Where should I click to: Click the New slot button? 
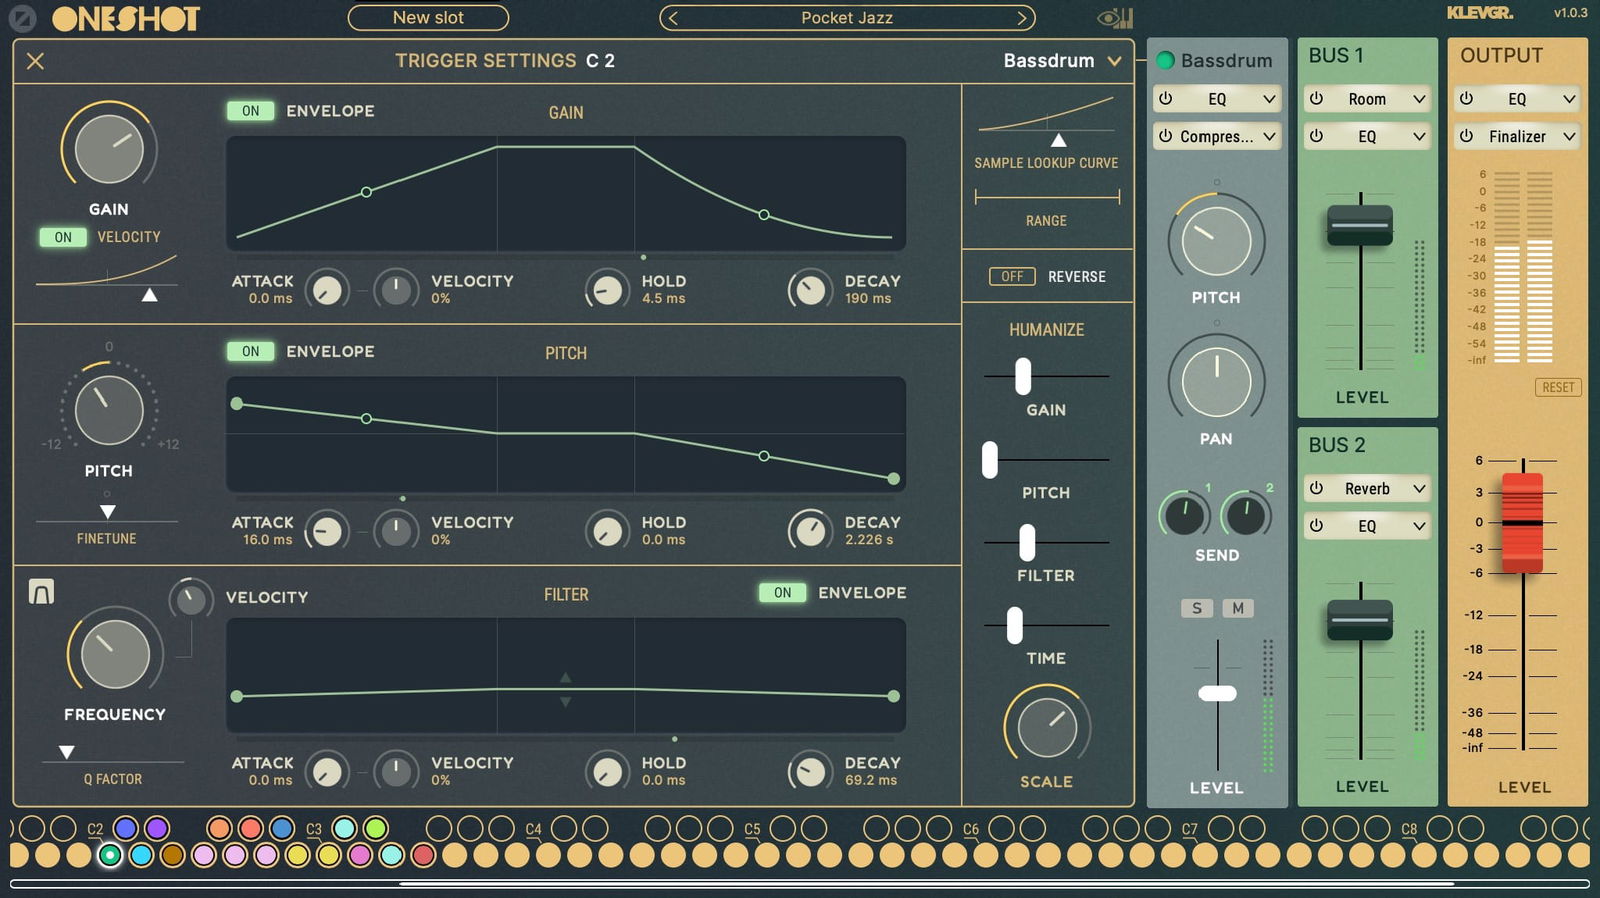tap(428, 18)
